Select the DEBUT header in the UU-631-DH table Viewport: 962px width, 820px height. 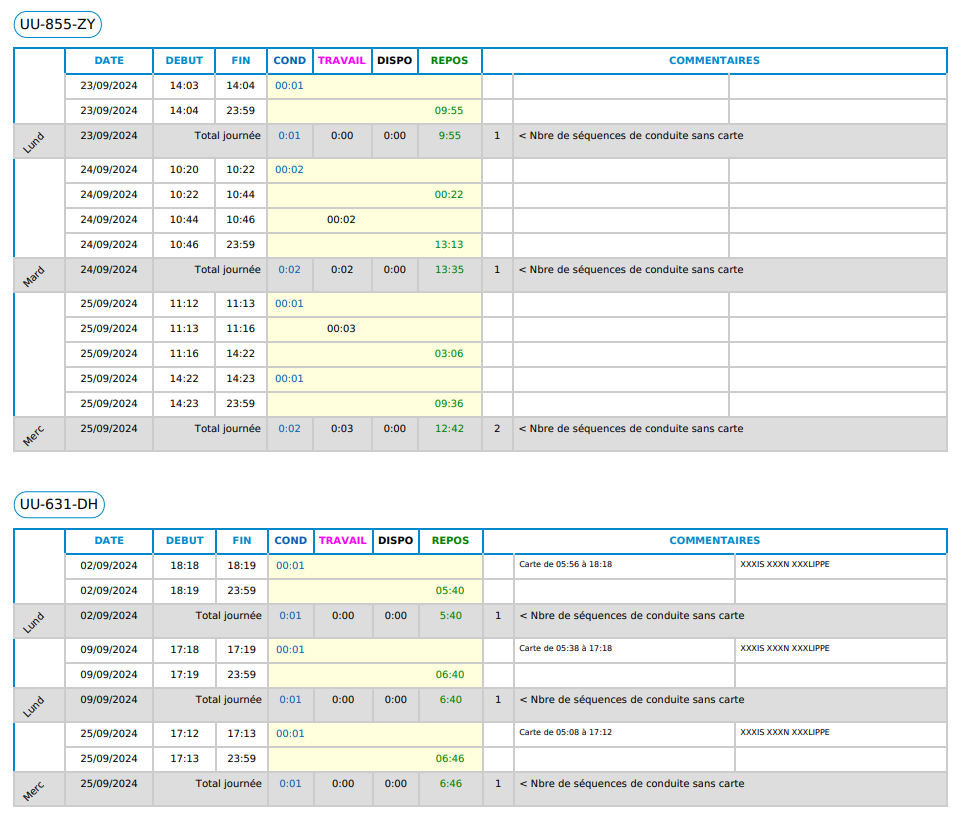pyautogui.click(x=185, y=541)
